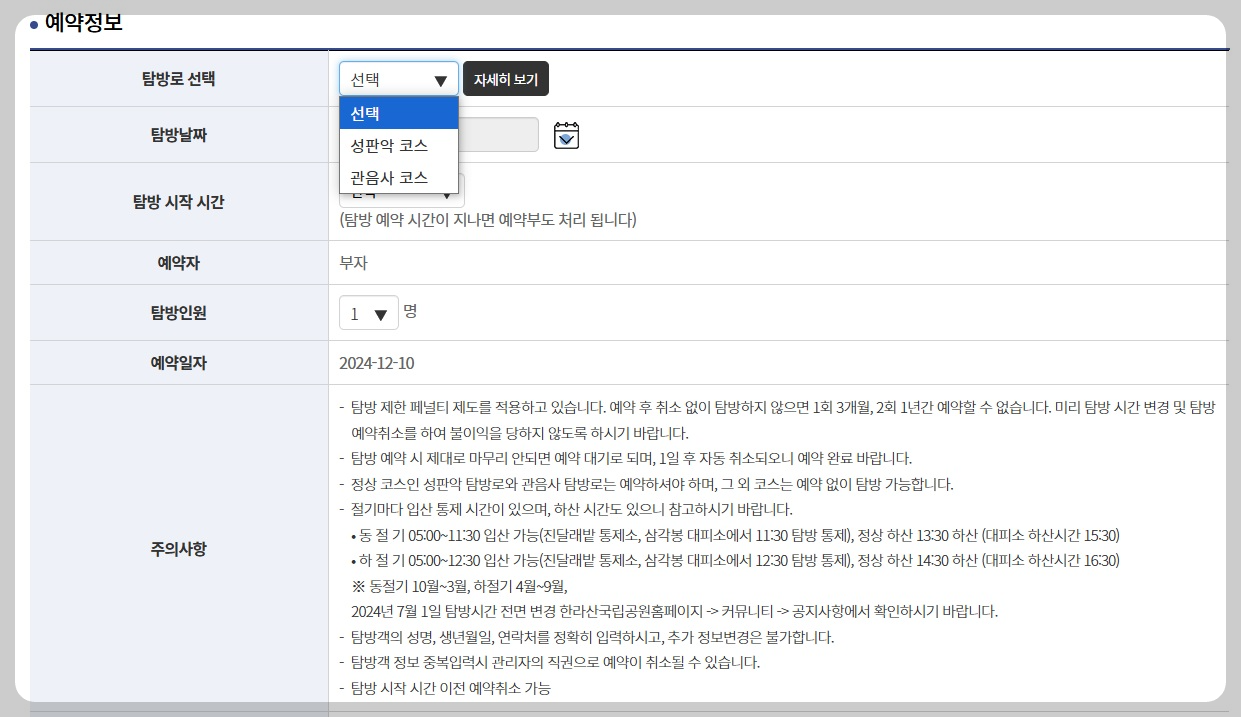Click the 예약일자 row label
Viewport: 1241px width, 717px height.
pos(178,362)
